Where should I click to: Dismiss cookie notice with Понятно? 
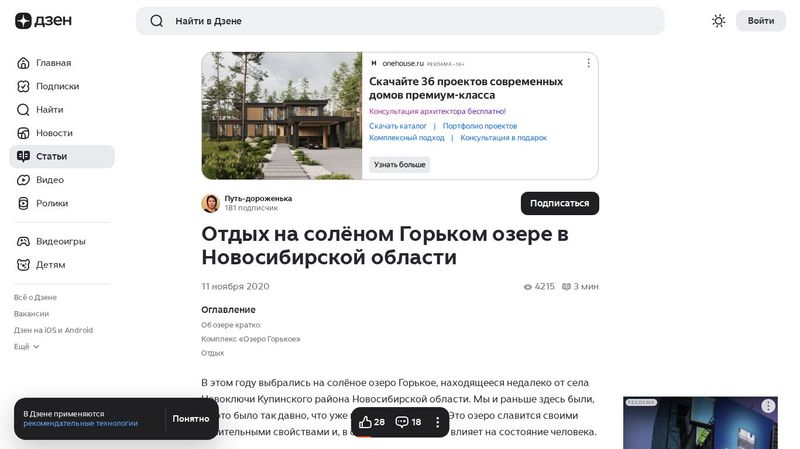[x=190, y=419]
